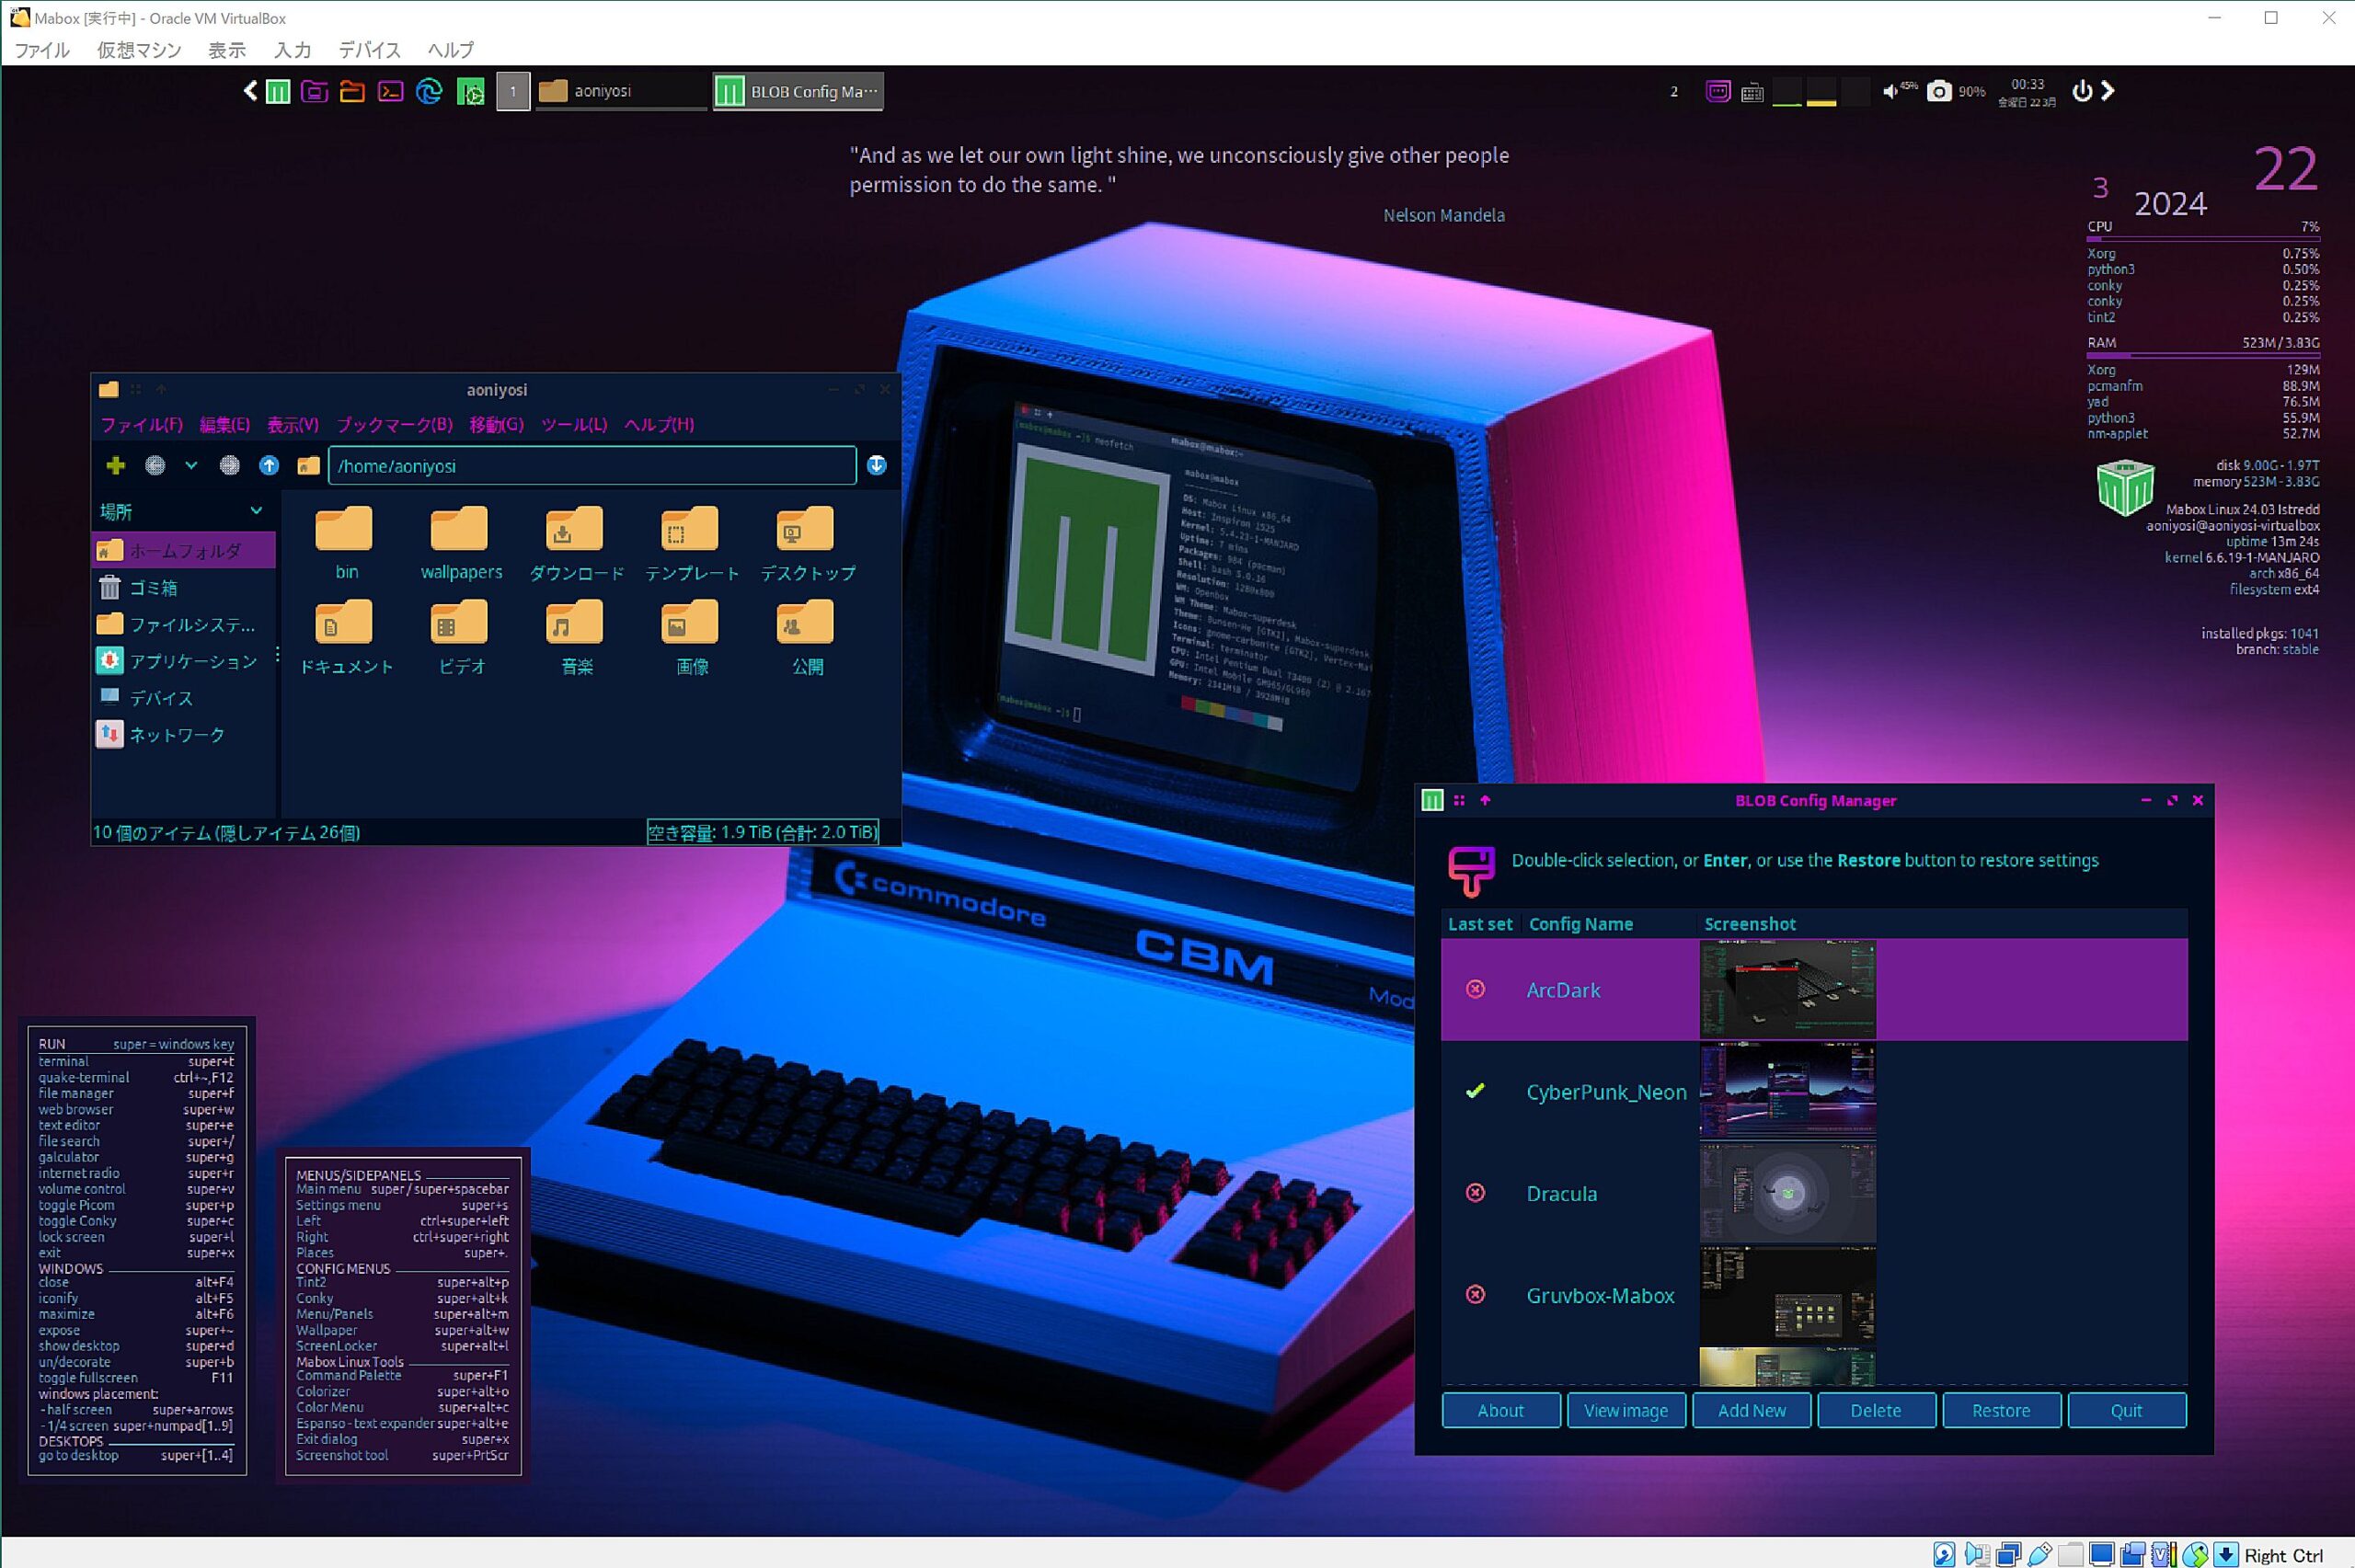Click the Quit button
The width and height of the screenshot is (2355, 1568).
2126,1410
